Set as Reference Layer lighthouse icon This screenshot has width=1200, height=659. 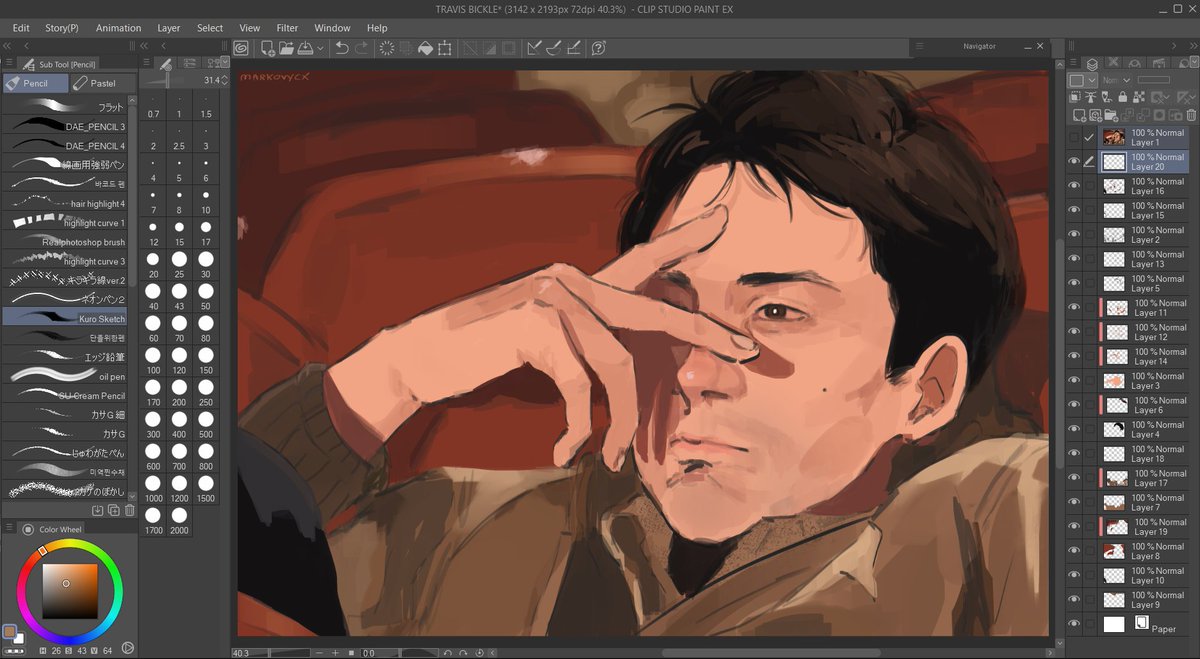1091,97
